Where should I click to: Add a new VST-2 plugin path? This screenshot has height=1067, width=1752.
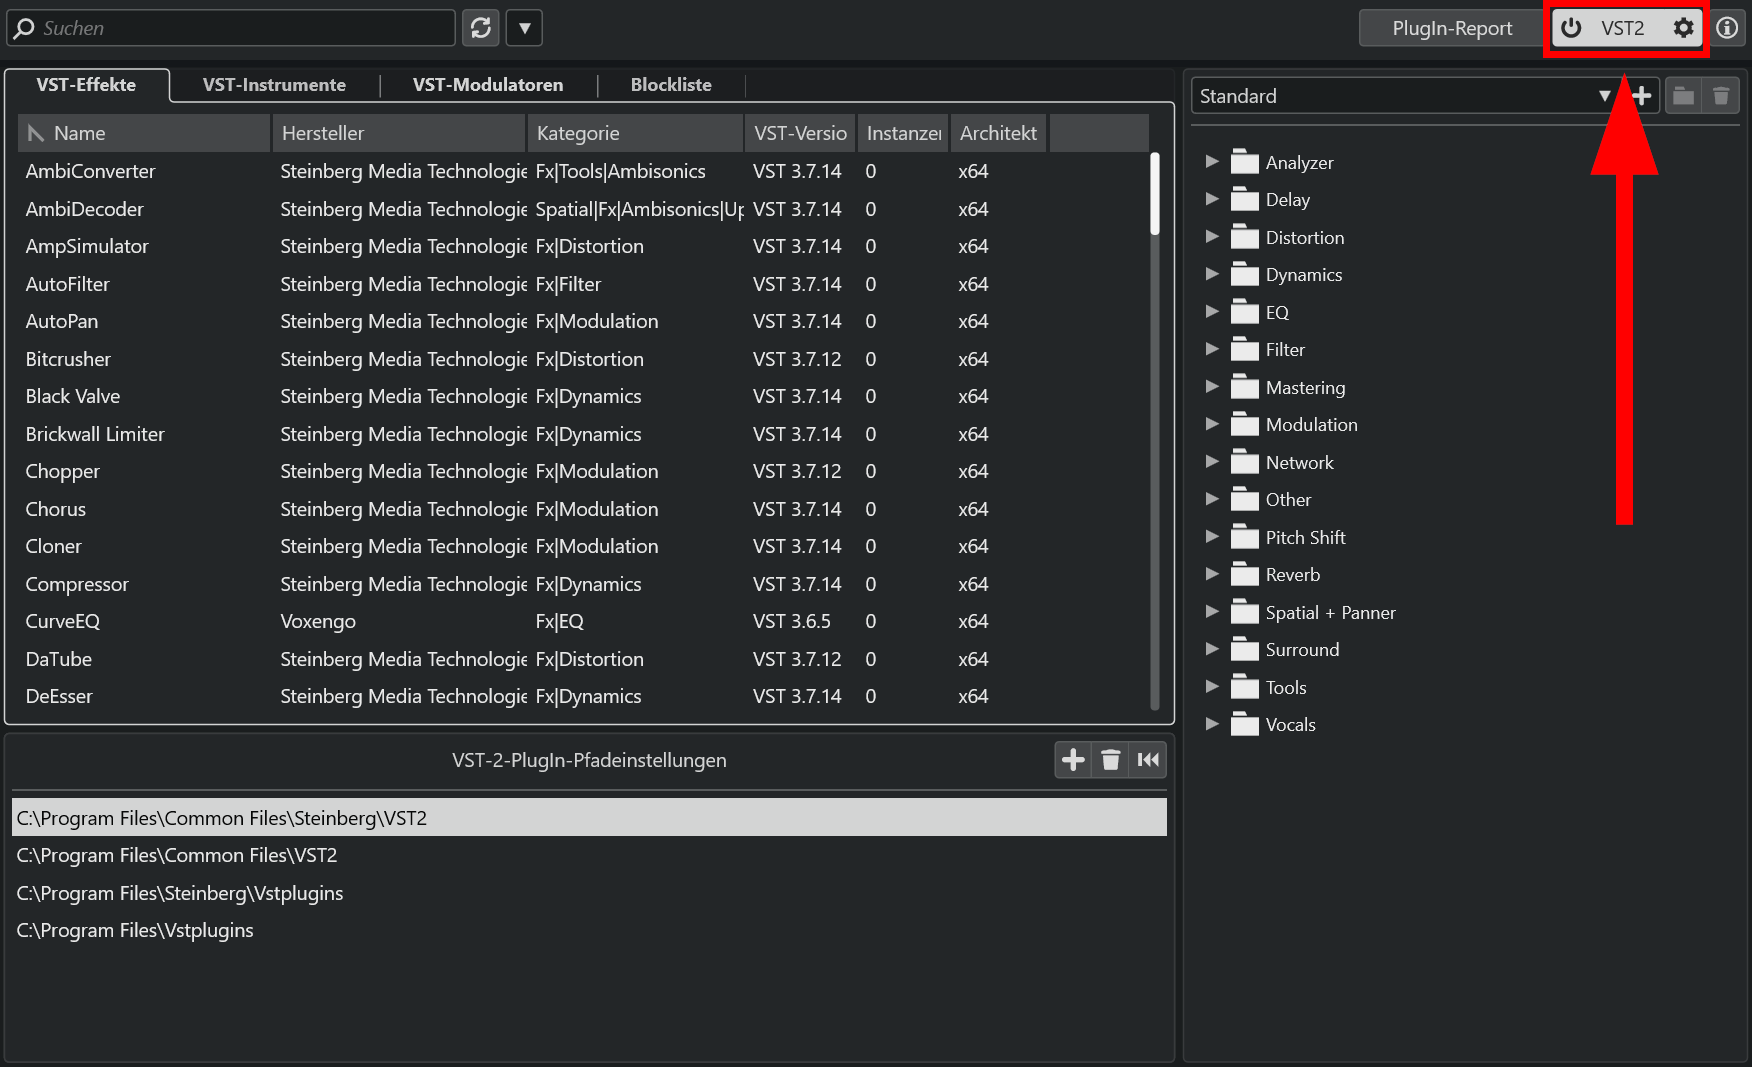coord(1072,760)
